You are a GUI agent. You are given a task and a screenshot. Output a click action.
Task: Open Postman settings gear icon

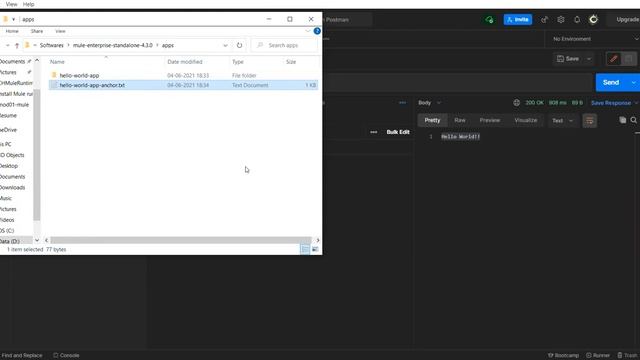click(x=560, y=20)
